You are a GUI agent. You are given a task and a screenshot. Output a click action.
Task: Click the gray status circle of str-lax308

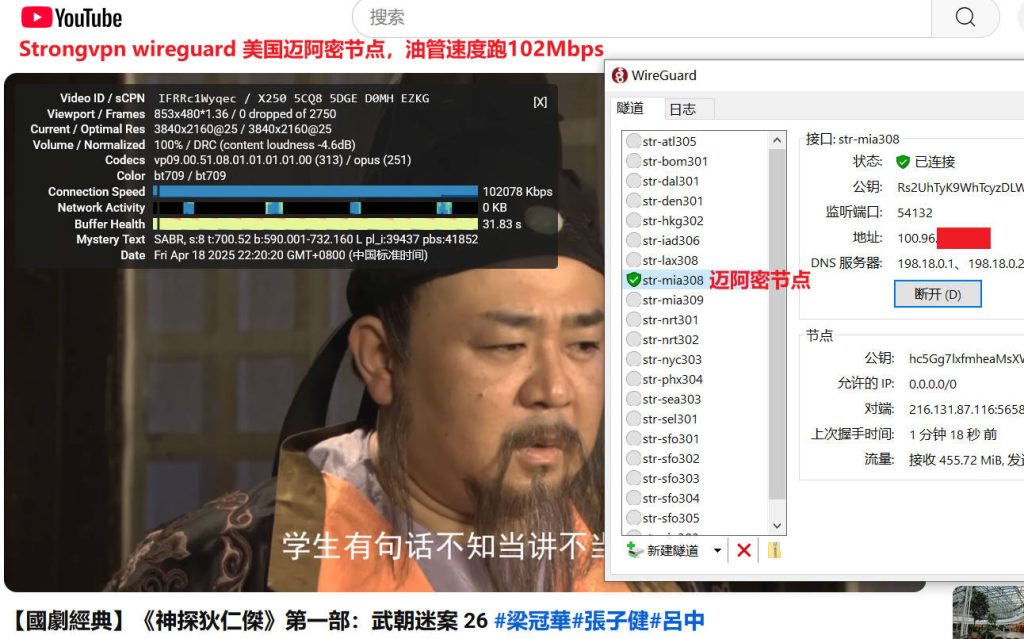(x=633, y=260)
